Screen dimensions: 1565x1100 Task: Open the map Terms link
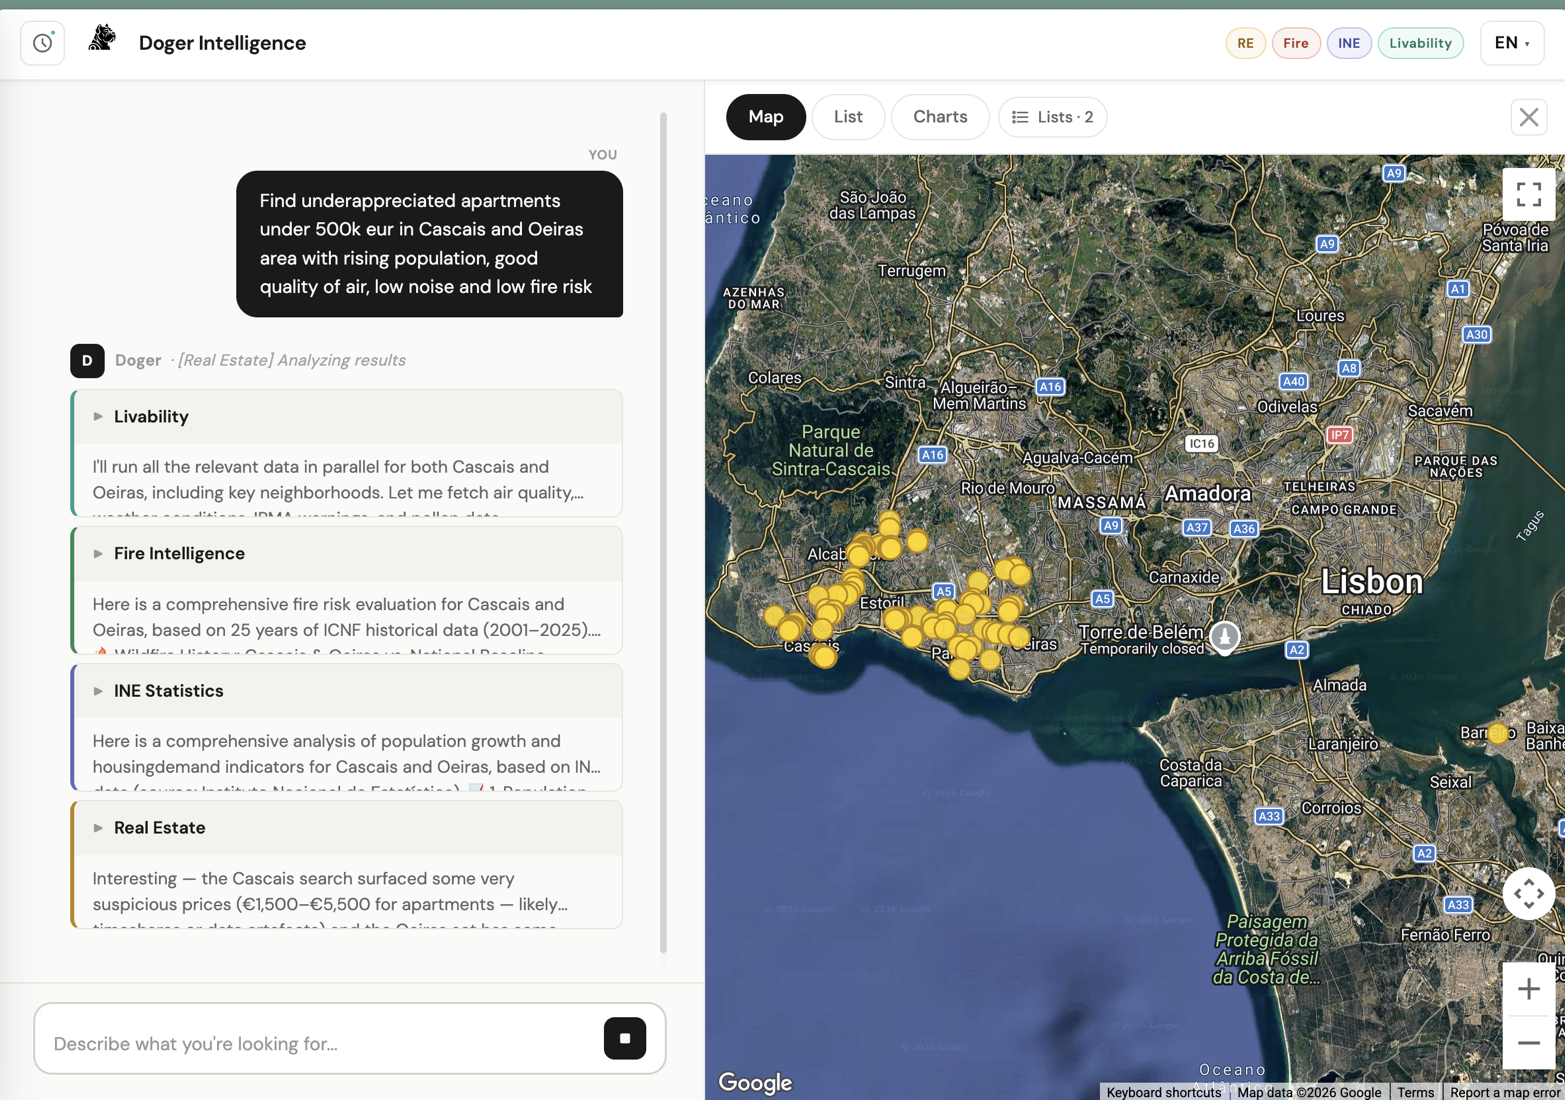click(x=1415, y=1092)
